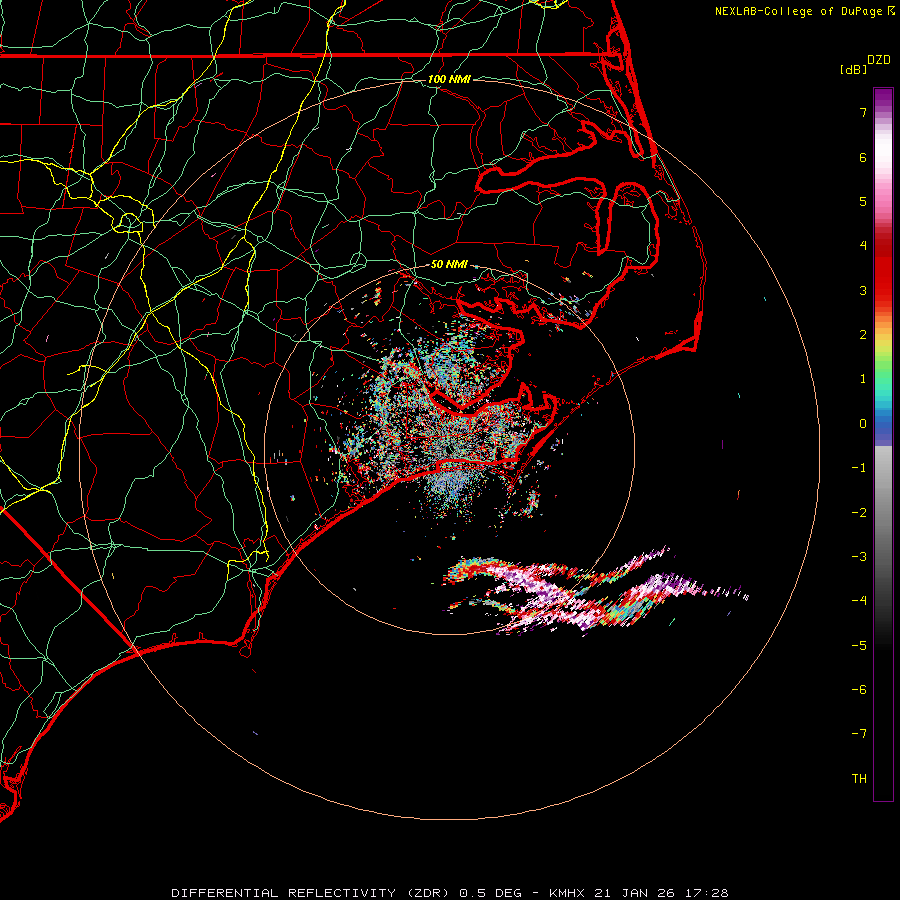Screen dimensions: 900x900
Task: Click the DIFFERENTIAL REFLECTIVITY (ZDR) caption text
Action: [311, 893]
